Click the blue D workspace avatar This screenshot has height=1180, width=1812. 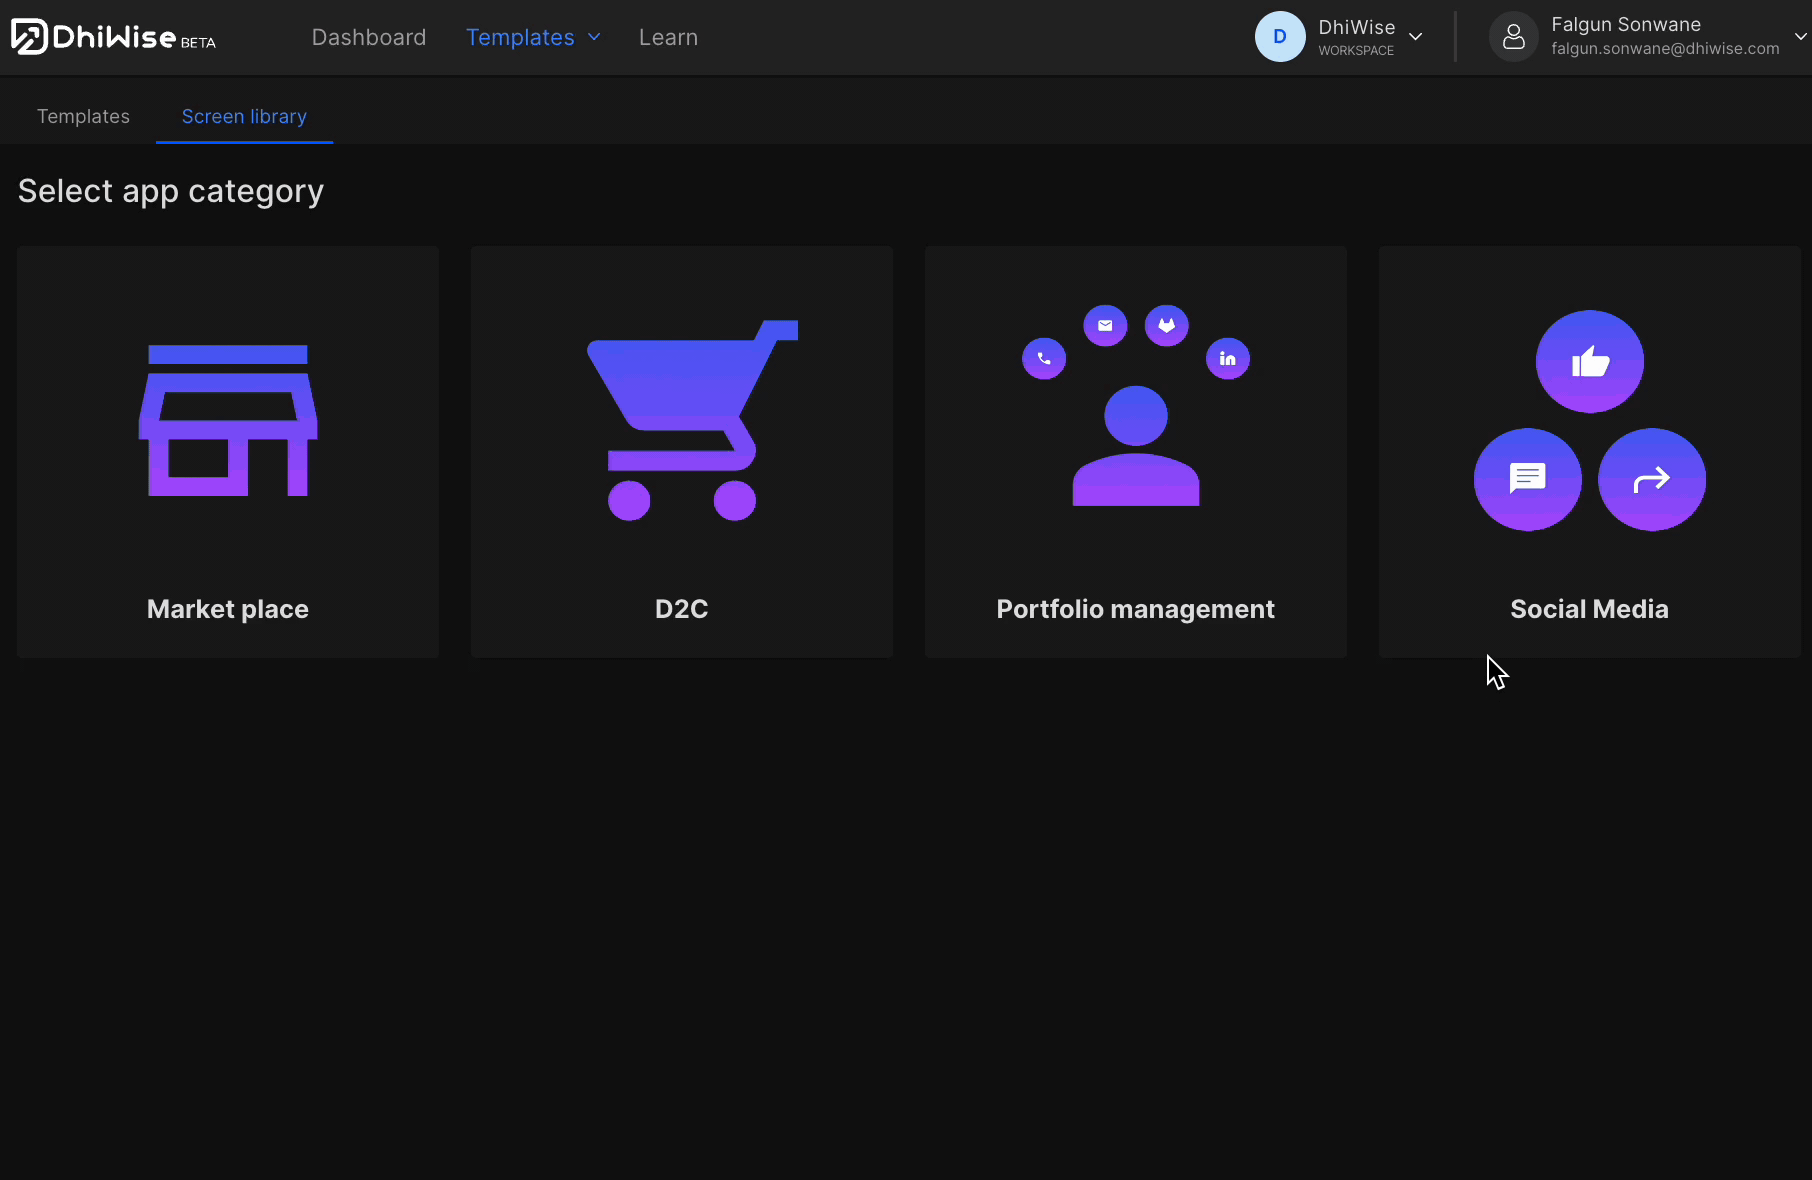[x=1280, y=37]
